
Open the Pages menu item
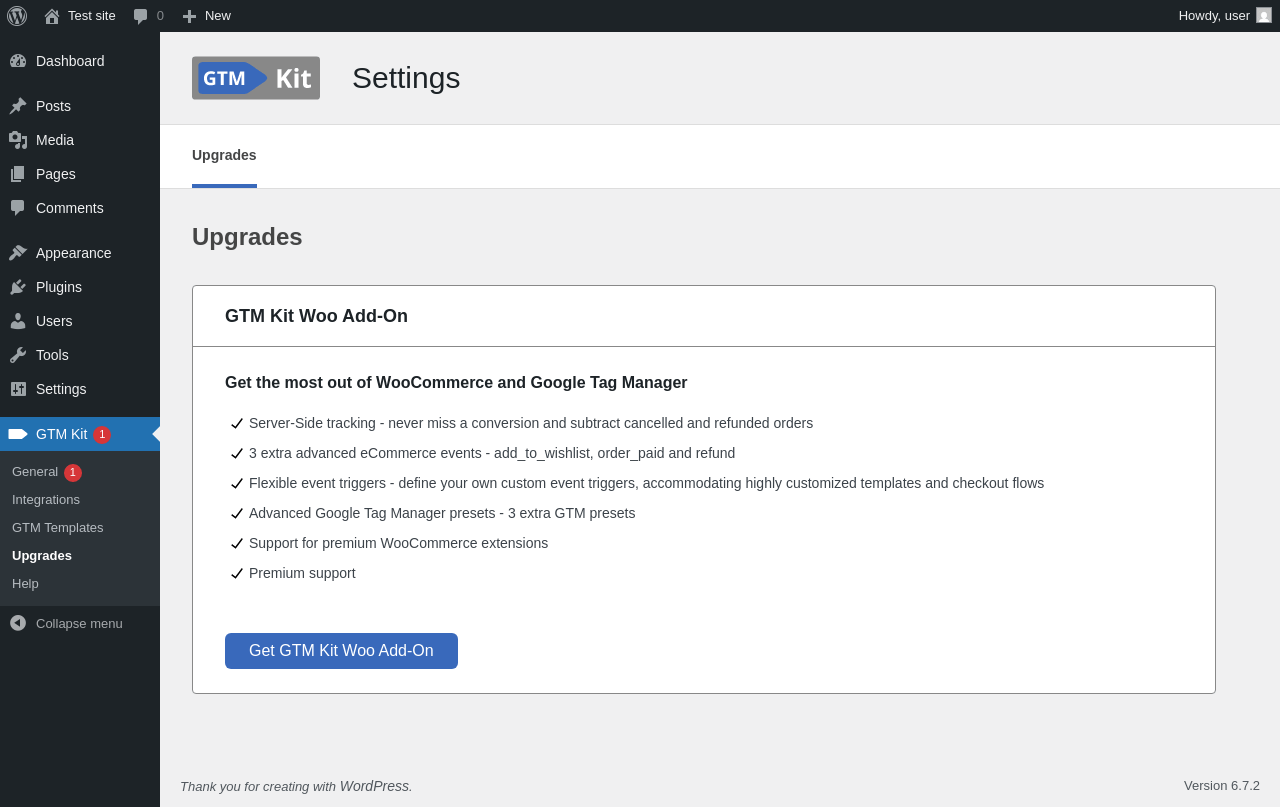coord(80,174)
